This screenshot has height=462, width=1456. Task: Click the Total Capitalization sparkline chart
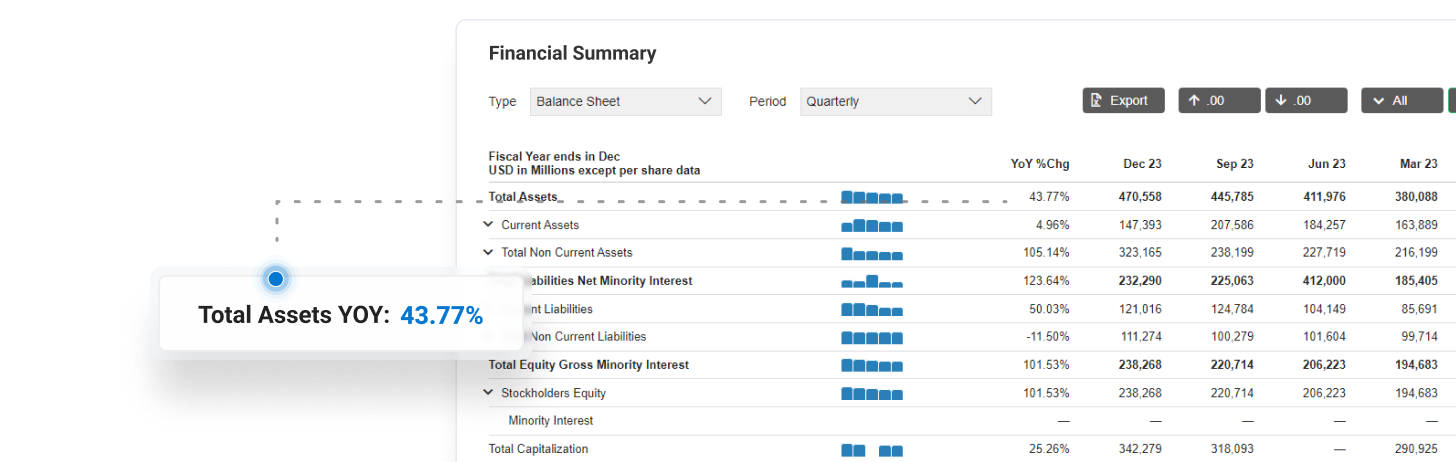pyautogui.click(x=872, y=450)
